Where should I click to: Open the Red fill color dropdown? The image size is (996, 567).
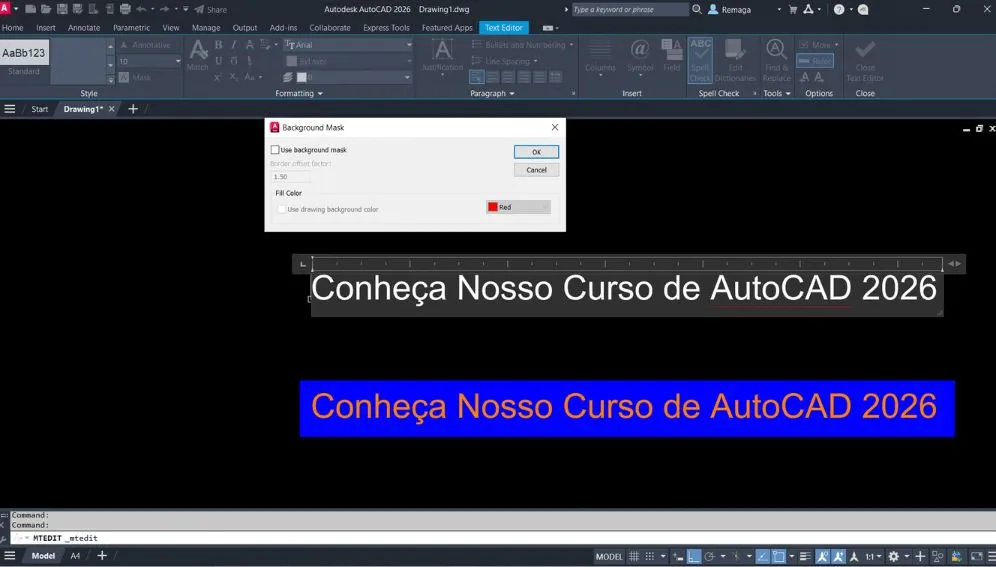click(x=518, y=207)
